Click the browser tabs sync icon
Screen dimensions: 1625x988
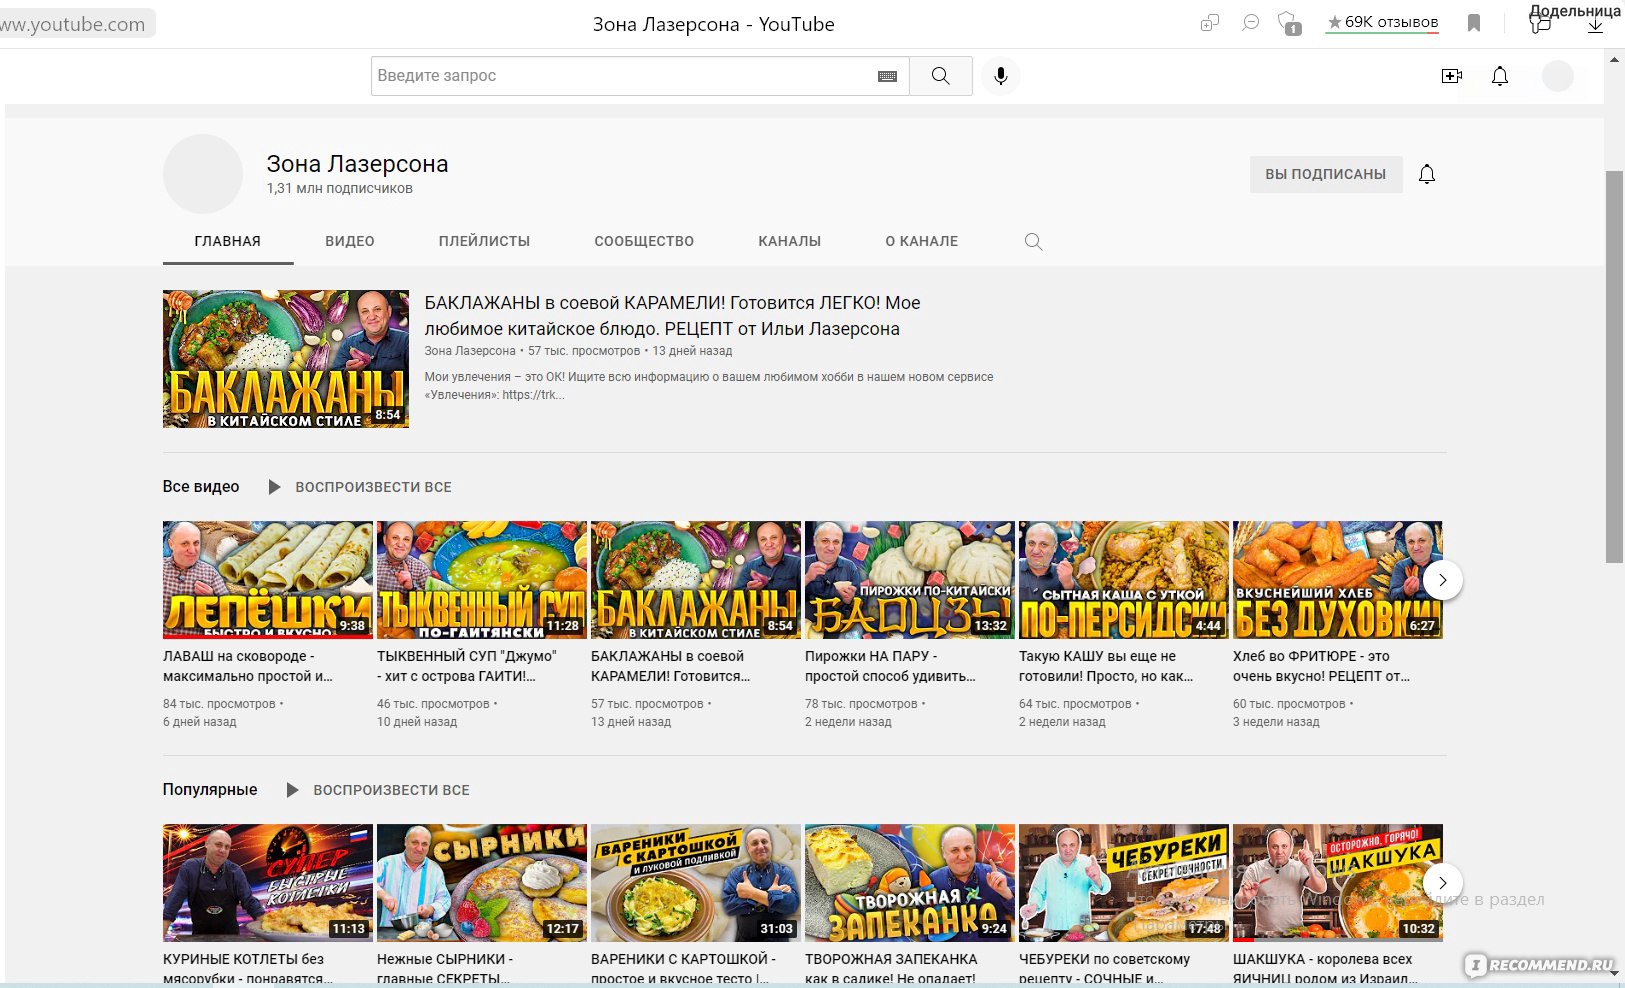(x=1210, y=22)
